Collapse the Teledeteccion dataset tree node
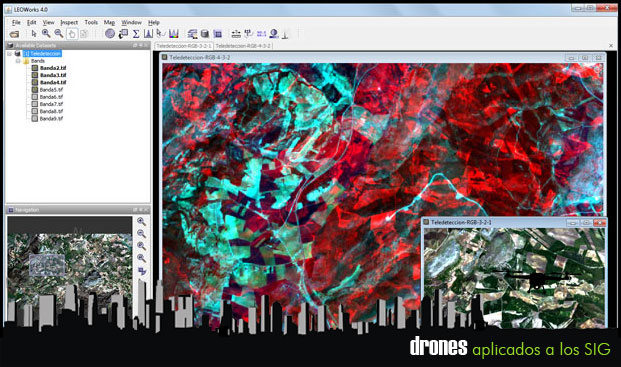621x367 pixels. 10,53
